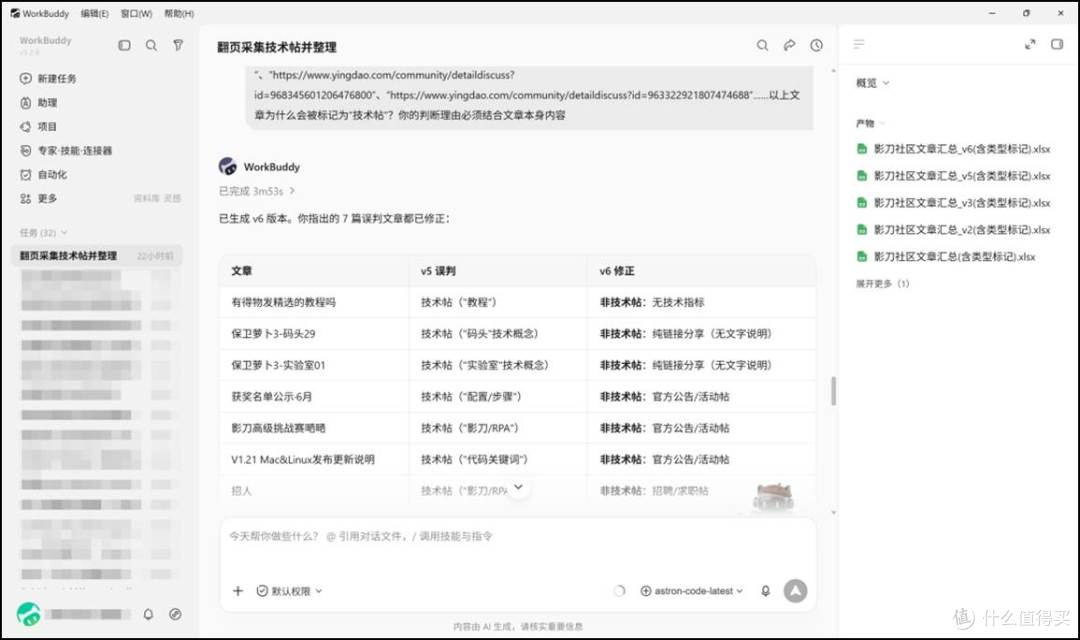
Task: Open 影刀社区文章汇总_v6(含类型标记).xlsx
Action: tap(953, 149)
